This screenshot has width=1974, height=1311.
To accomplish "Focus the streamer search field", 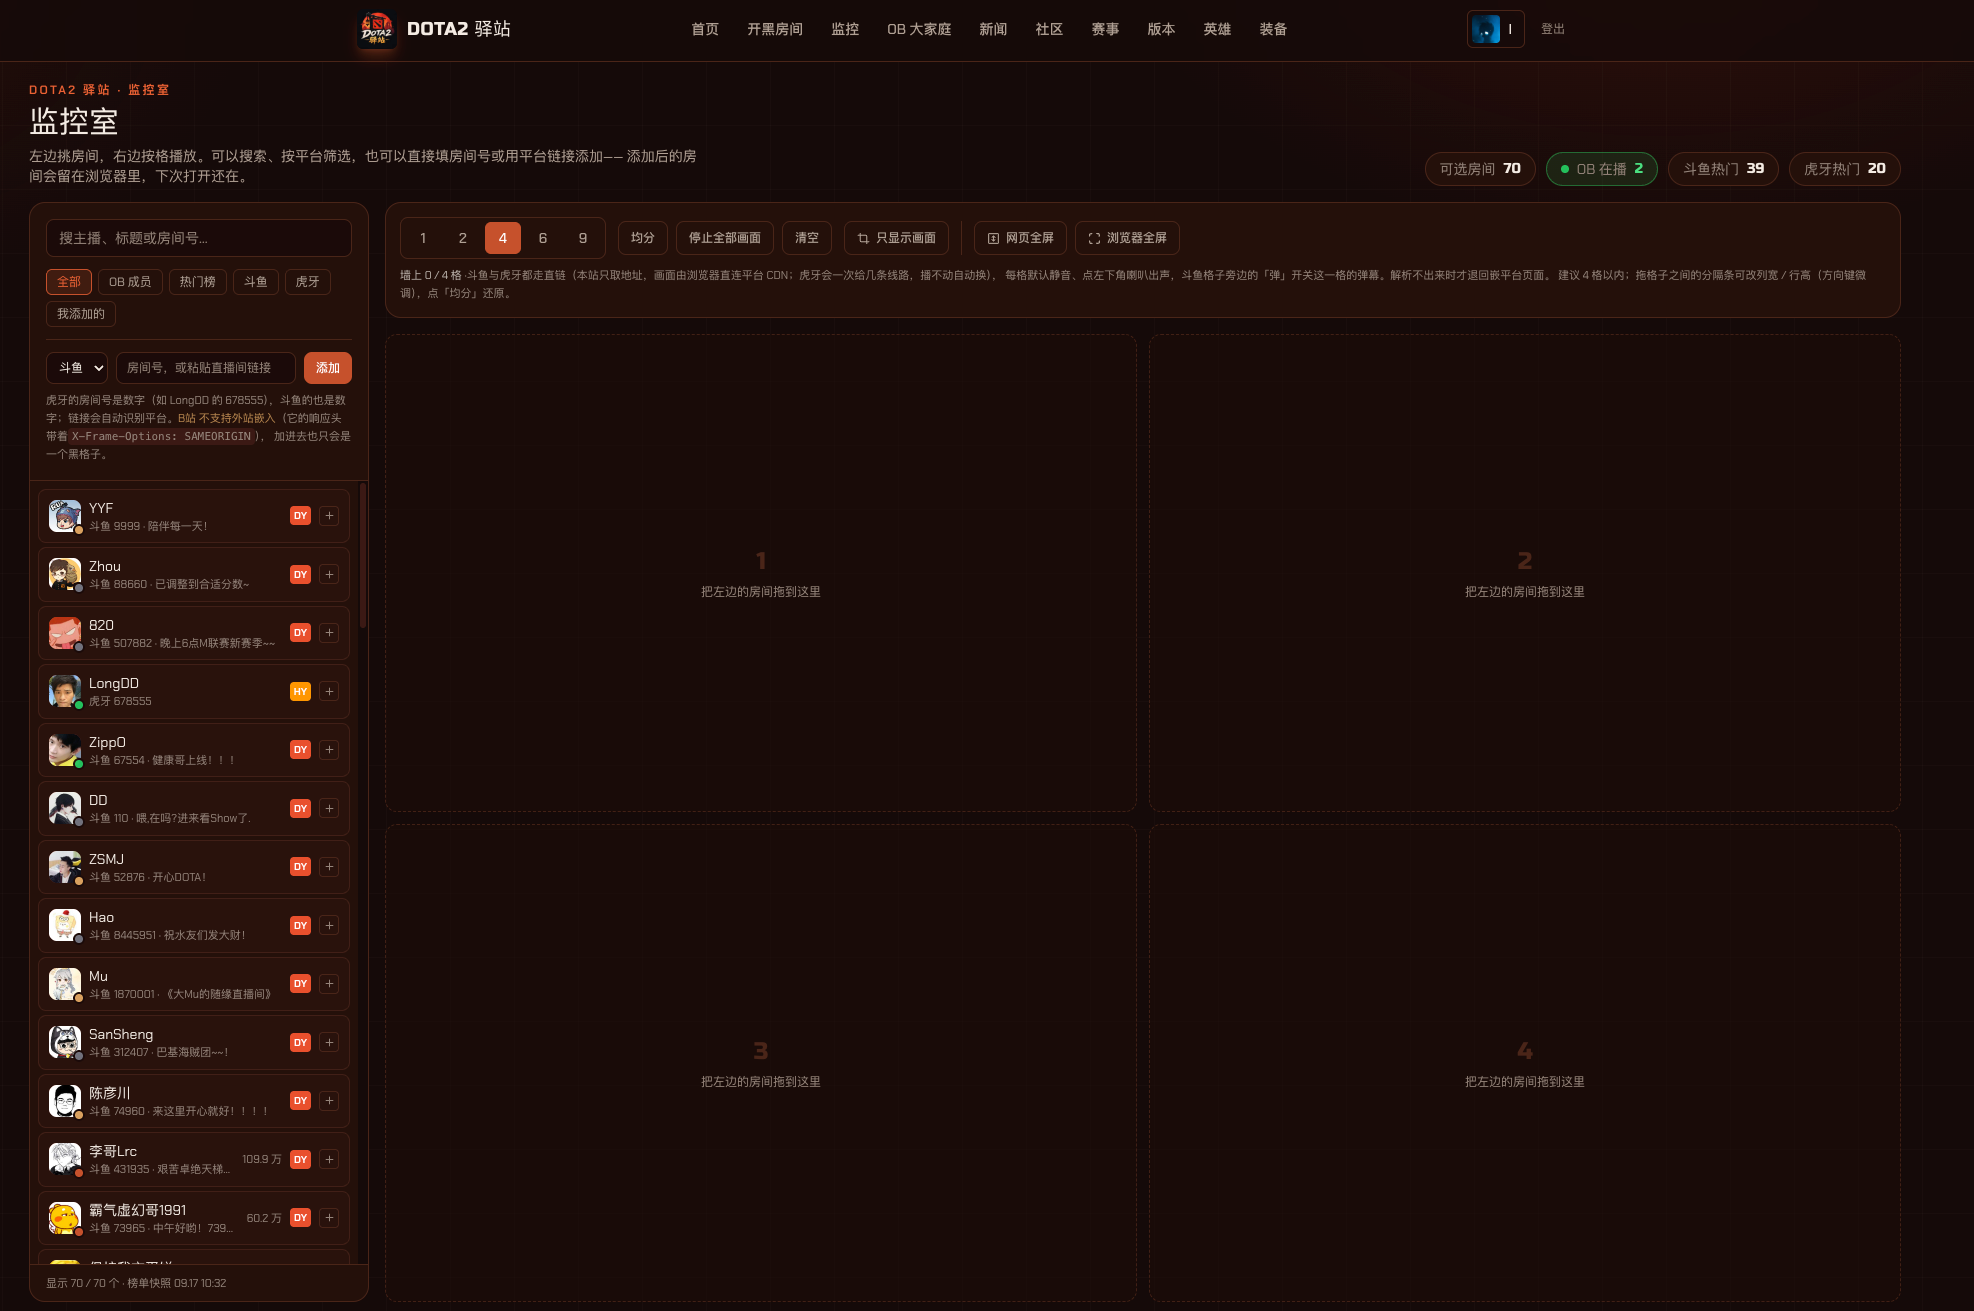I will tap(199, 238).
